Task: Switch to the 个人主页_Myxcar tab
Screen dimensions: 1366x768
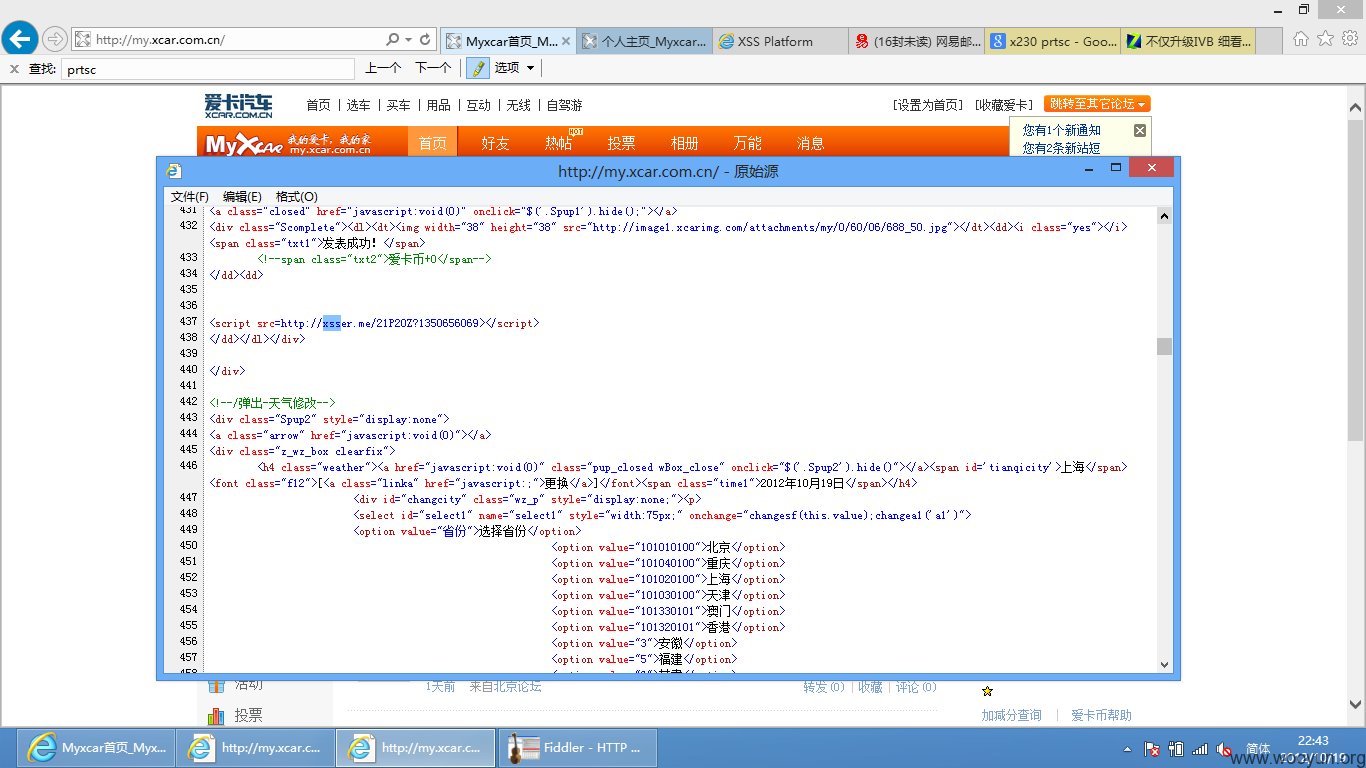Action: (645, 41)
